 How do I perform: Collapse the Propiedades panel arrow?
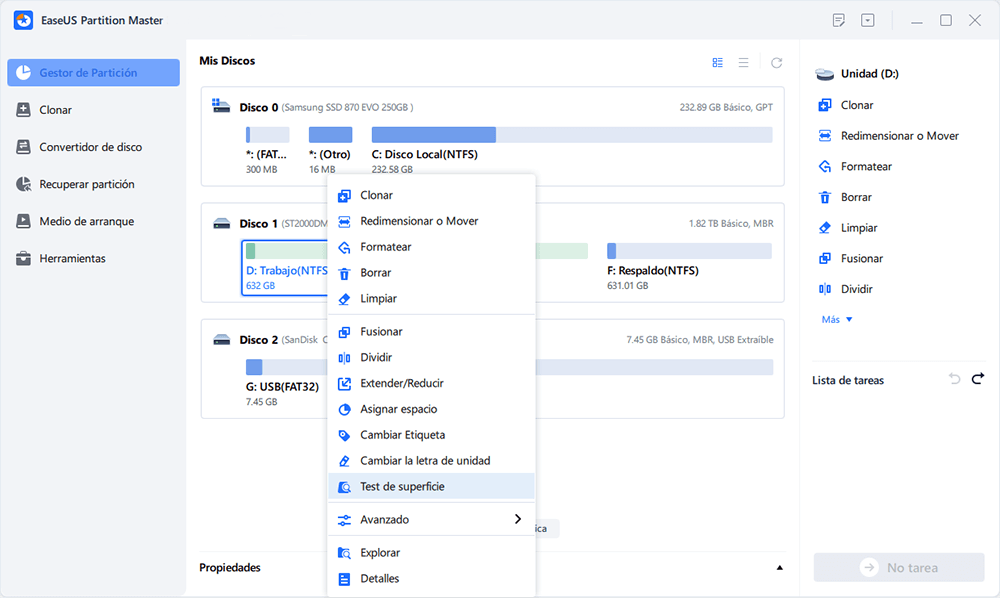pyautogui.click(x=779, y=567)
